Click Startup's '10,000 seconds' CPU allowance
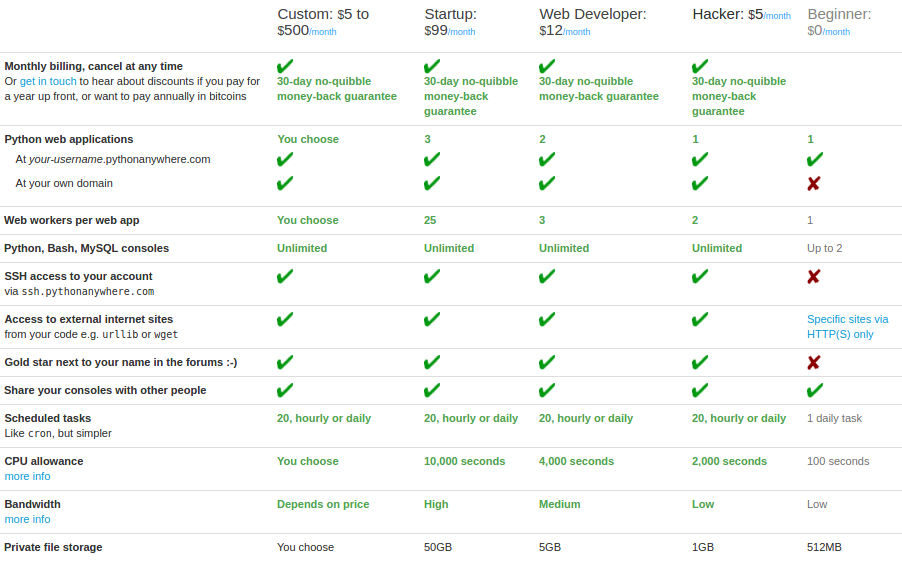 [464, 461]
